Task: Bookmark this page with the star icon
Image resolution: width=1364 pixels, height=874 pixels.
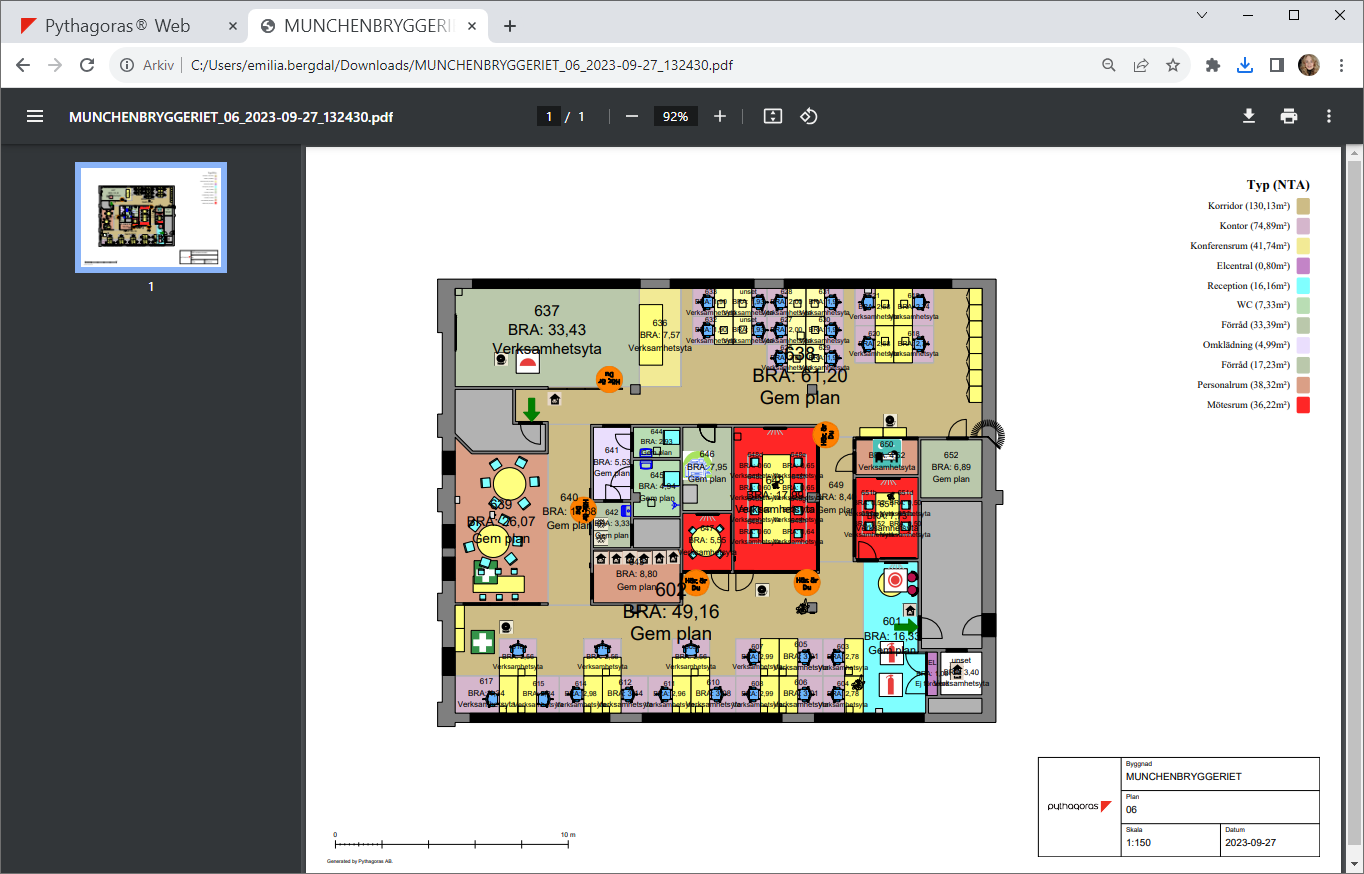Action: (1173, 65)
